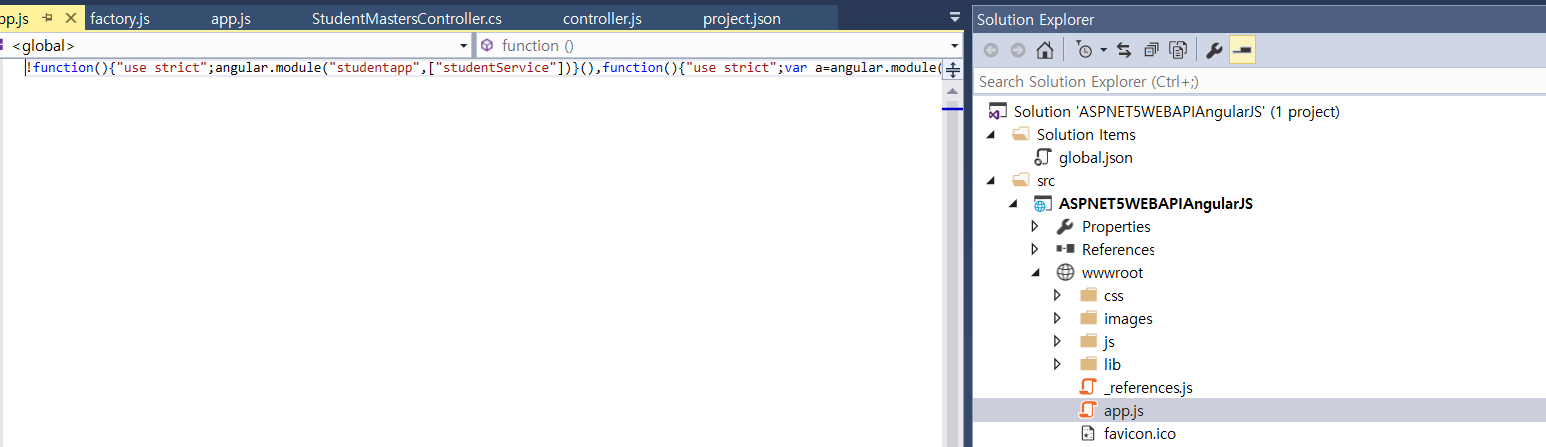Sync with Active Document icon
The width and height of the screenshot is (1546, 447).
click(x=1124, y=50)
